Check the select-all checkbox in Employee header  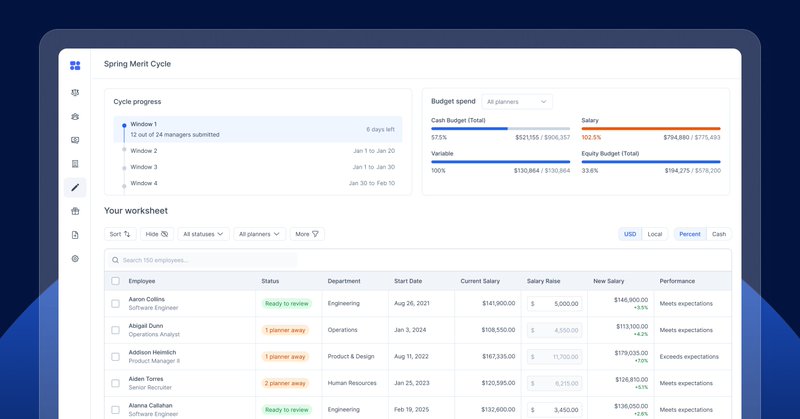coord(115,281)
